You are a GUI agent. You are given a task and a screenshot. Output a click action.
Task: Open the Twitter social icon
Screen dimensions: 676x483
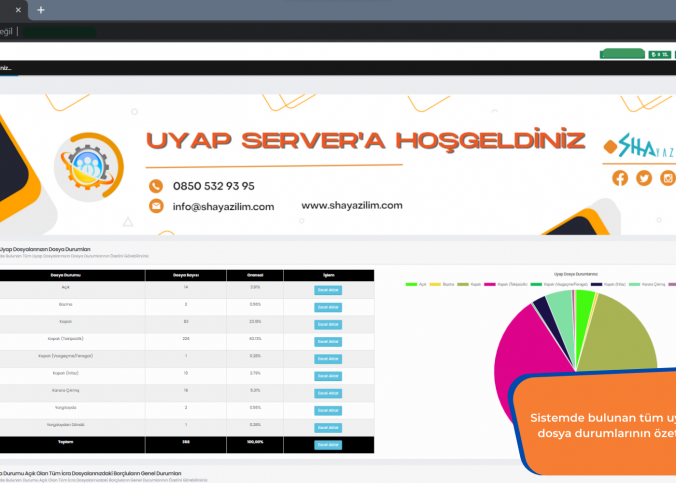(x=644, y=178)
